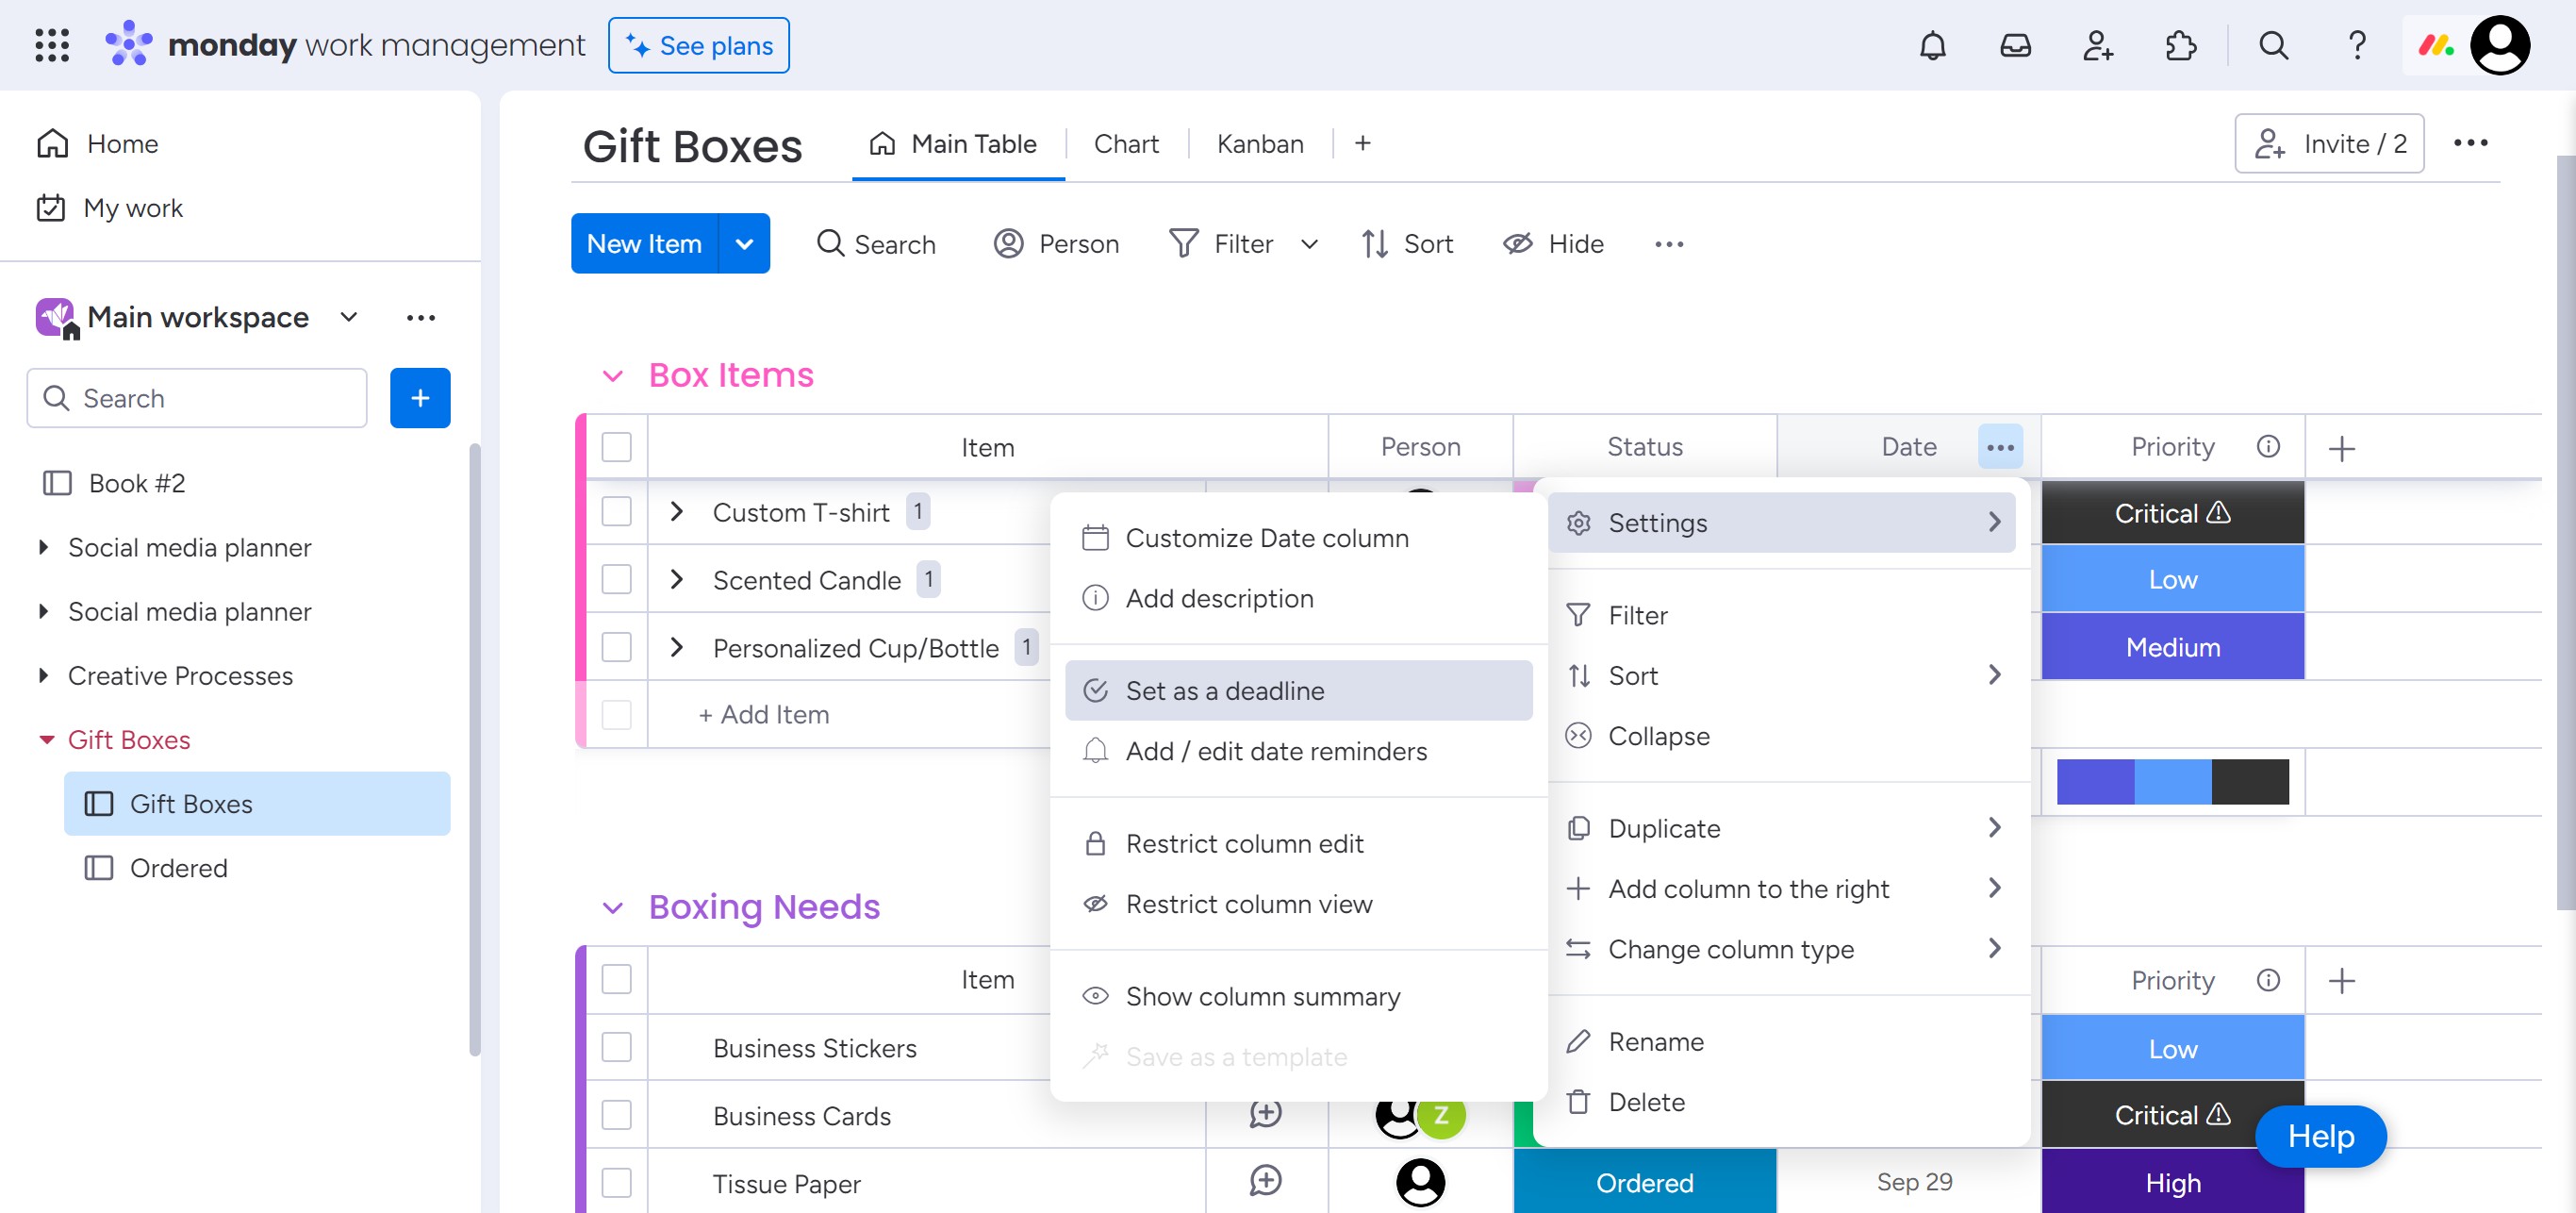Click the Invite / 2 button
Screen dimensions: 2576x1213
click(2329, 144)
